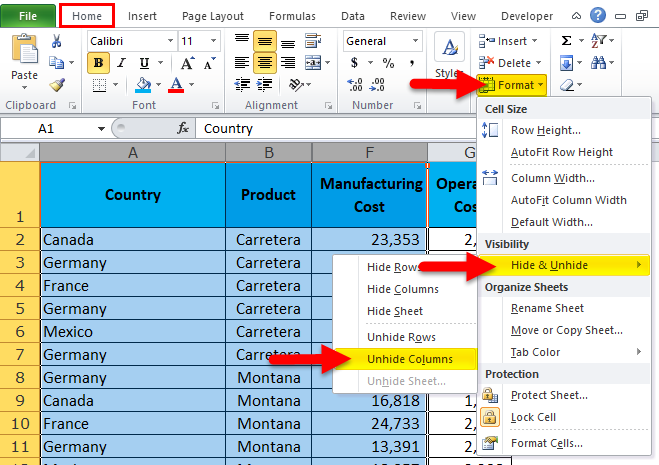Click the Accounting dollar format icon
Screen dimensions: 659x465
354,63
